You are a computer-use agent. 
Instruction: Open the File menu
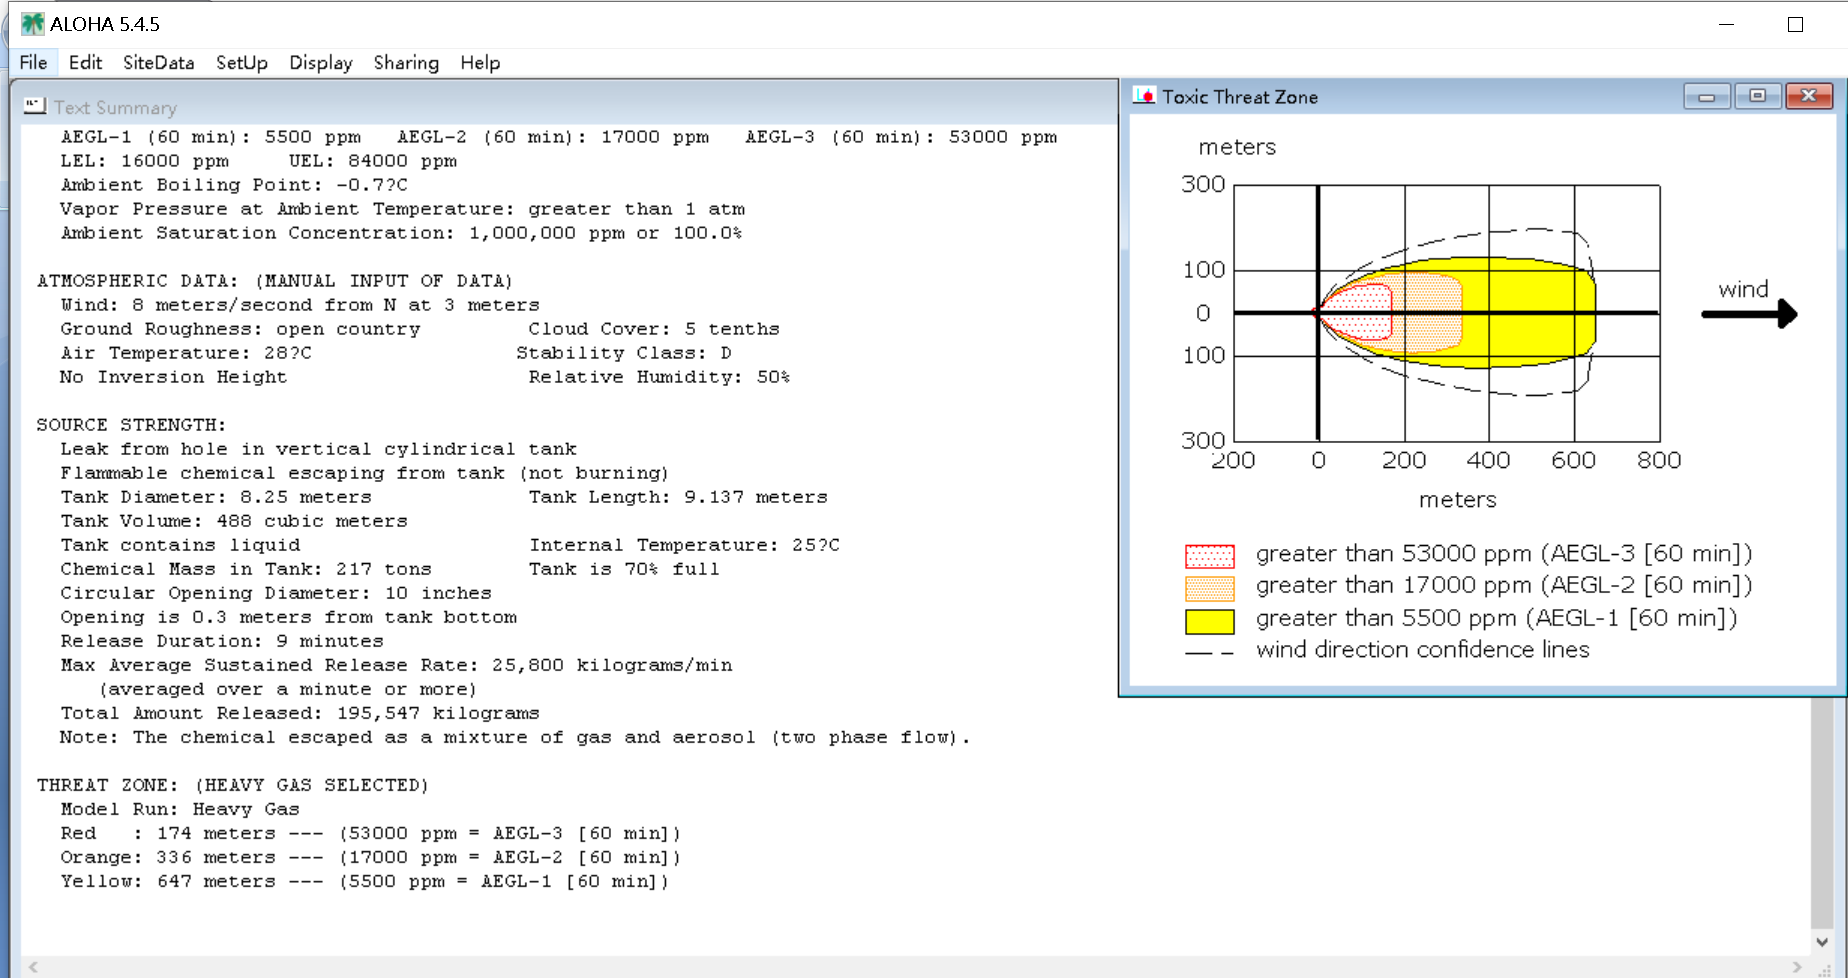pos(33,63)
